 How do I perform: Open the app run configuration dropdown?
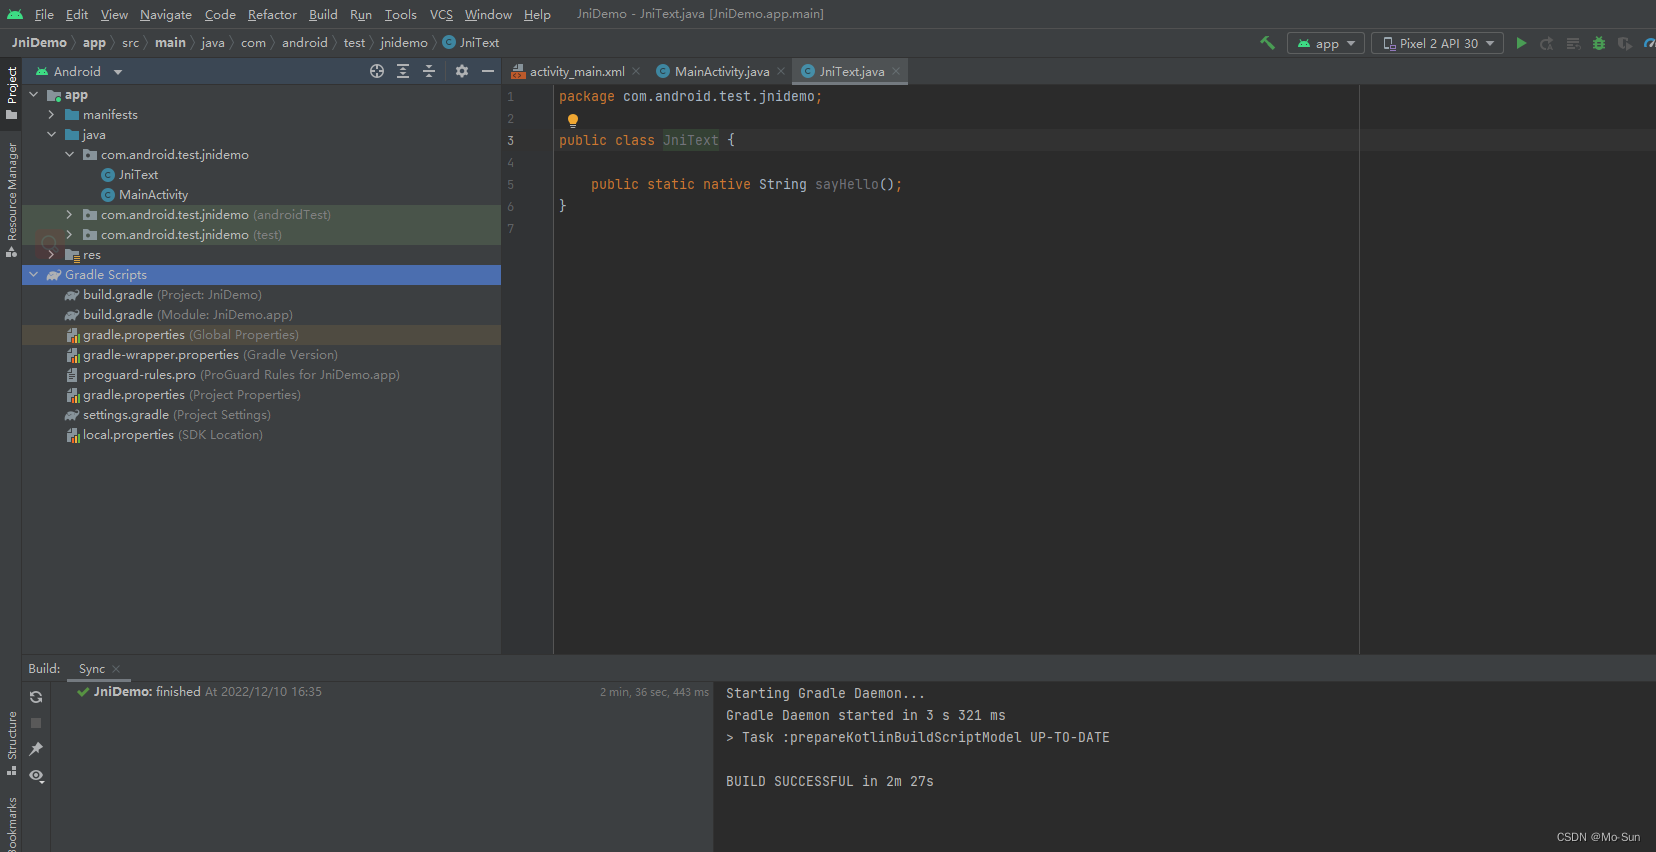click(x=1326, y=43)
